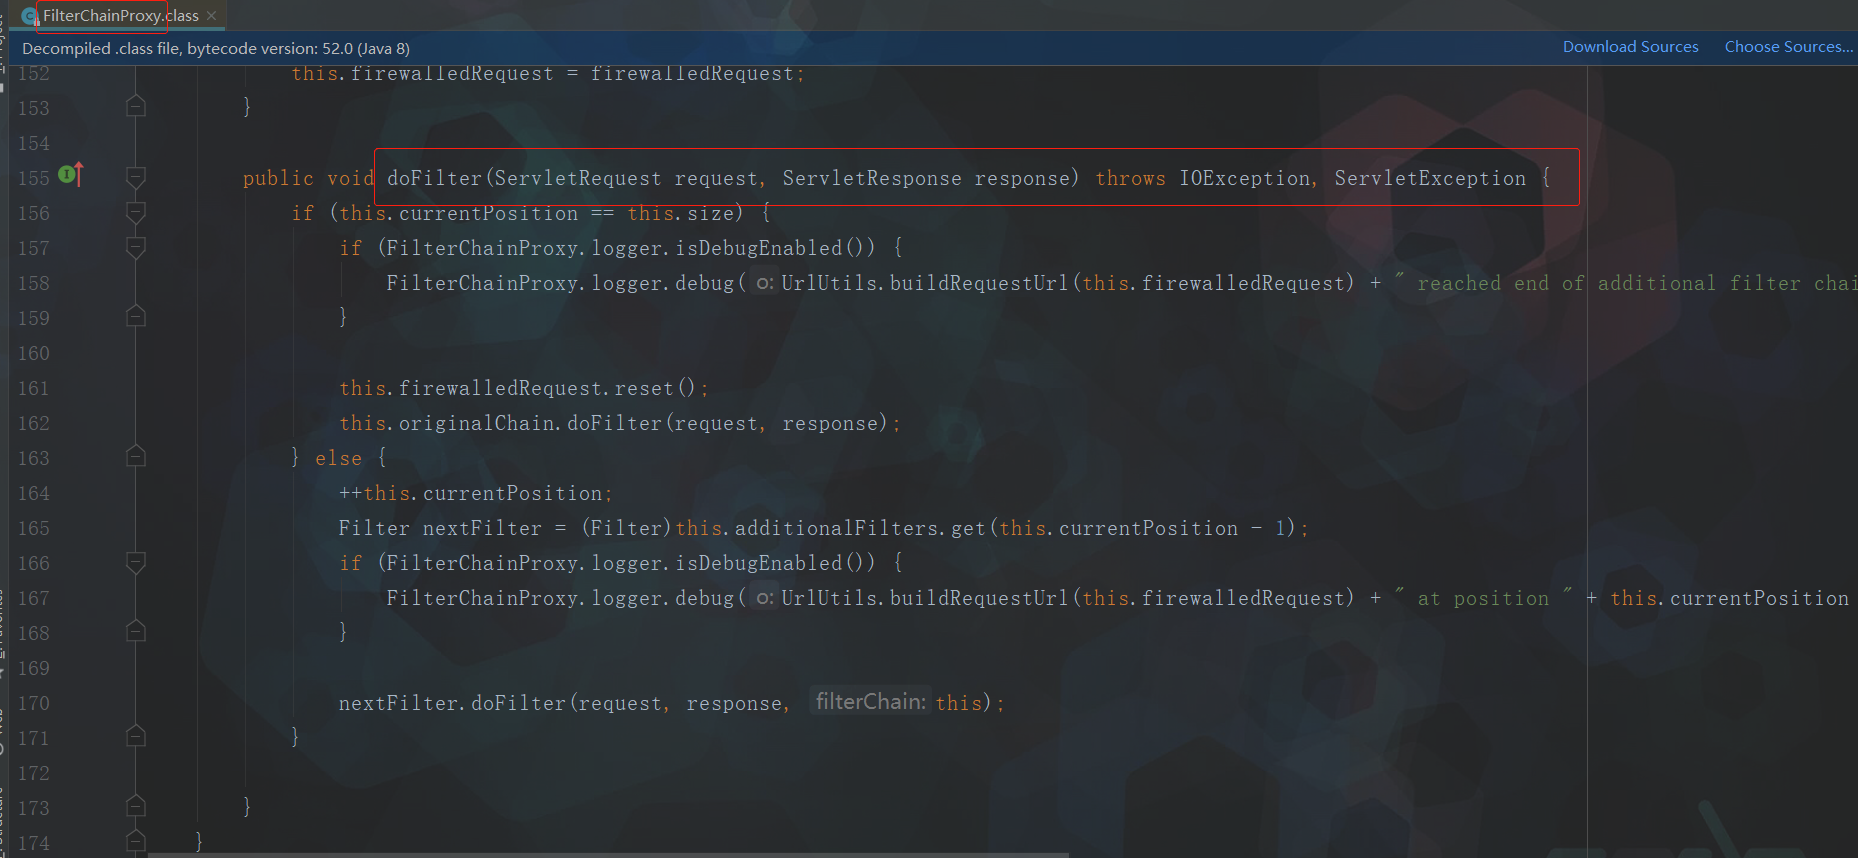Click the 'o:' parameter hint on line 158

(764, 283)
